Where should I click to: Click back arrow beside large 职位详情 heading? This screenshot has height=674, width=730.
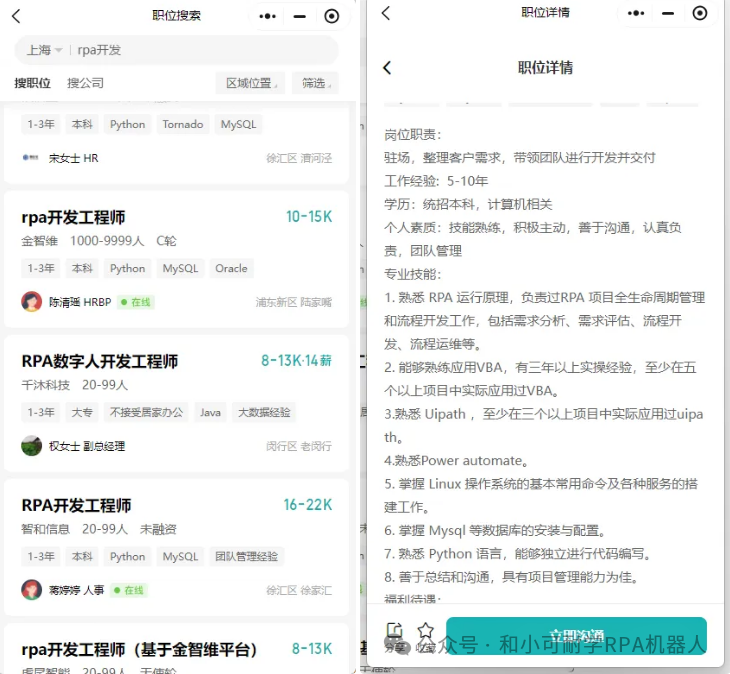tap(388, 68)
